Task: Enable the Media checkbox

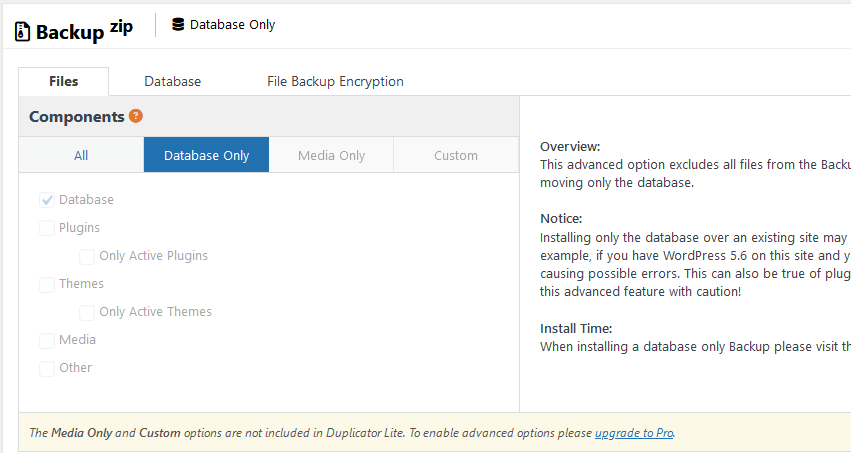Action: (x=47, y=340)
